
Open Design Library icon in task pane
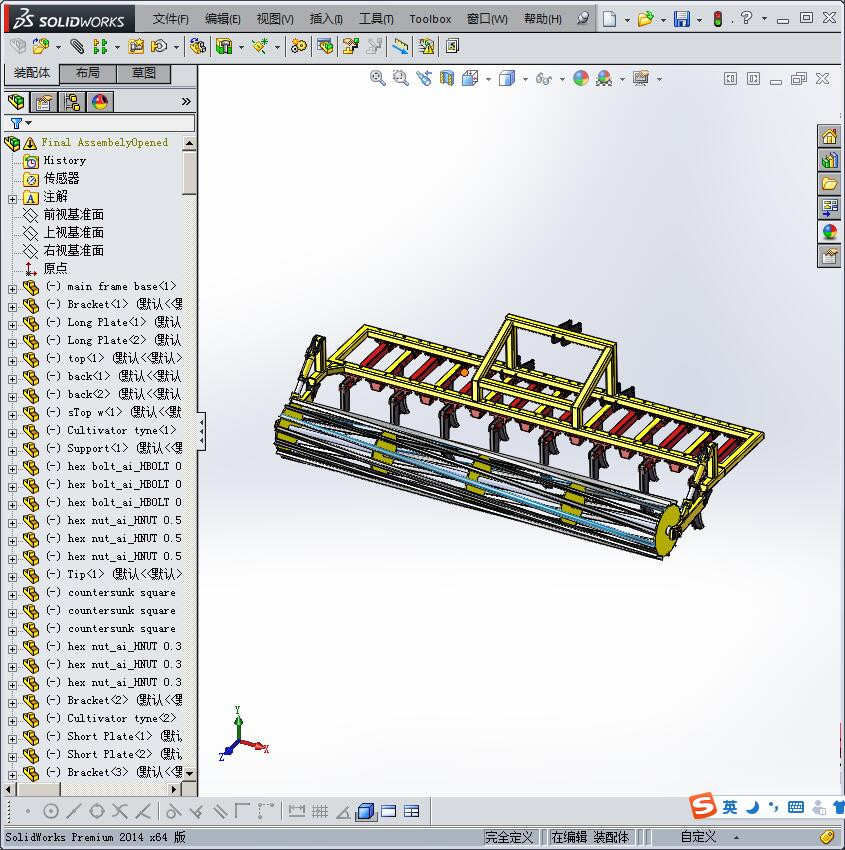829,160
